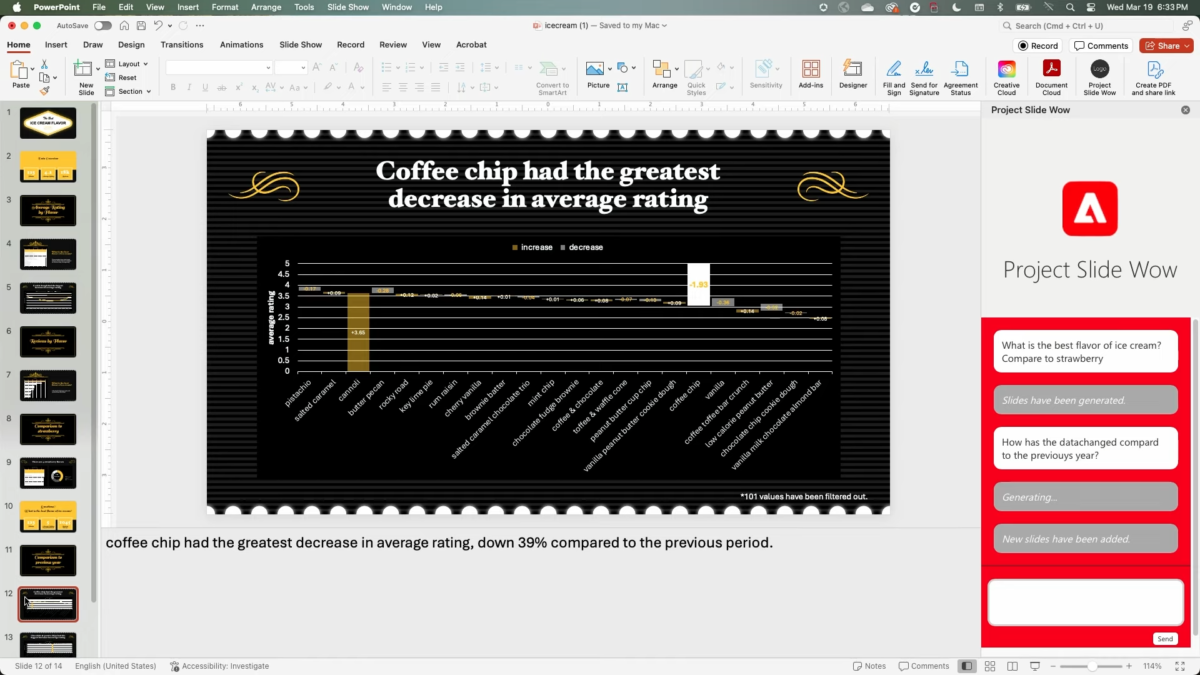Switch to the Transitions ribbon tab

[182, 45]
